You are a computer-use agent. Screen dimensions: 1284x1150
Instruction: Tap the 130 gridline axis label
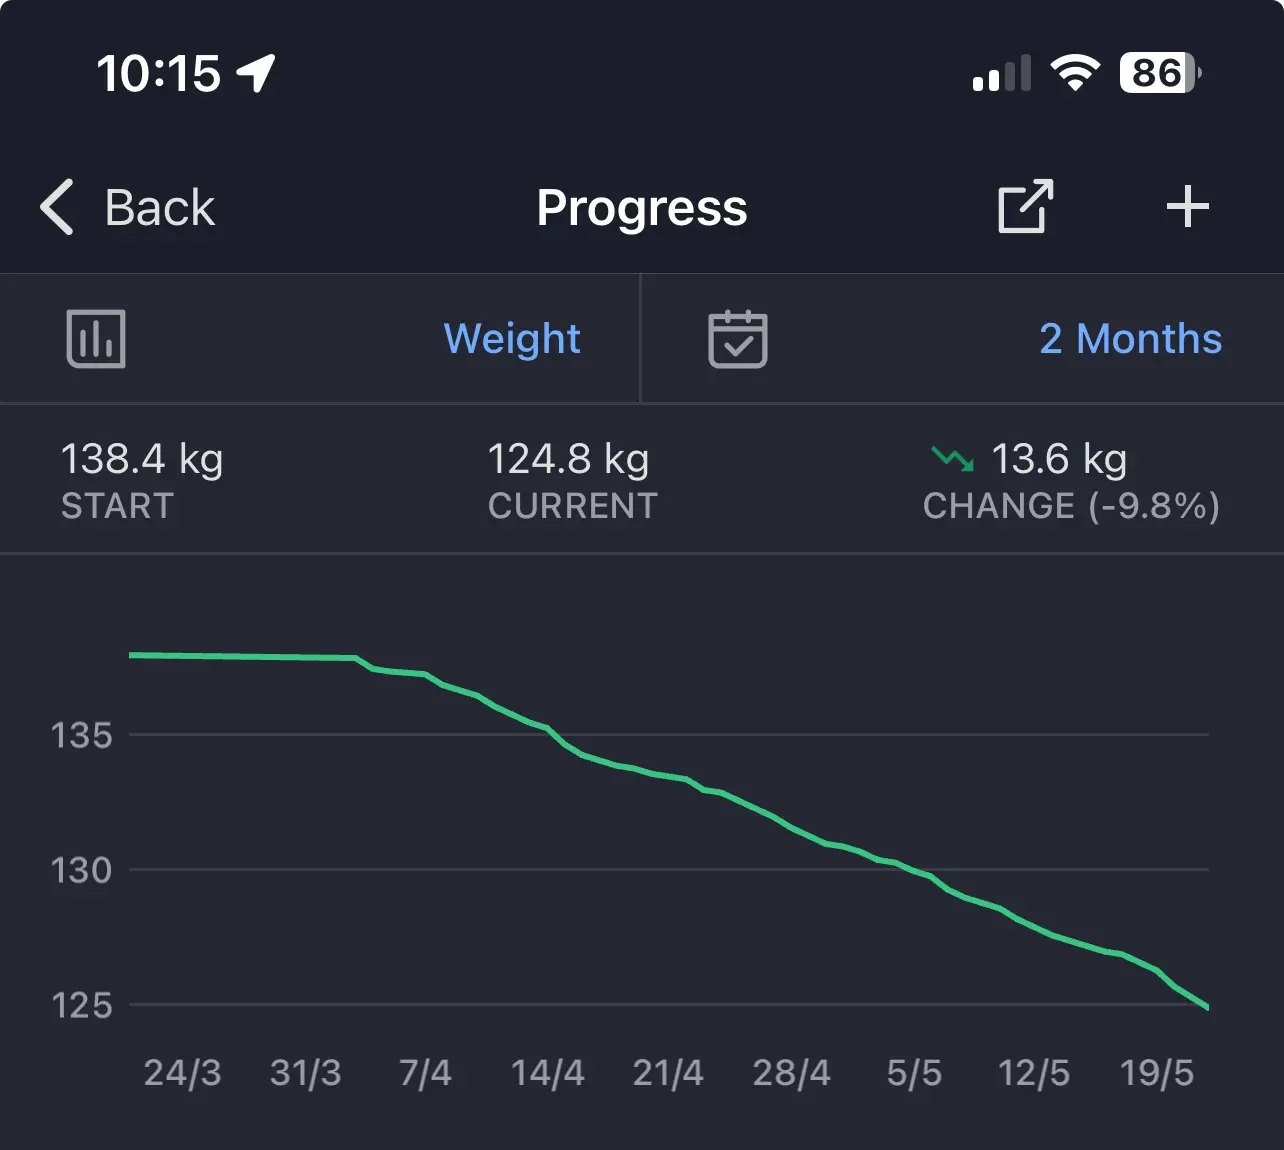(81, 871)
